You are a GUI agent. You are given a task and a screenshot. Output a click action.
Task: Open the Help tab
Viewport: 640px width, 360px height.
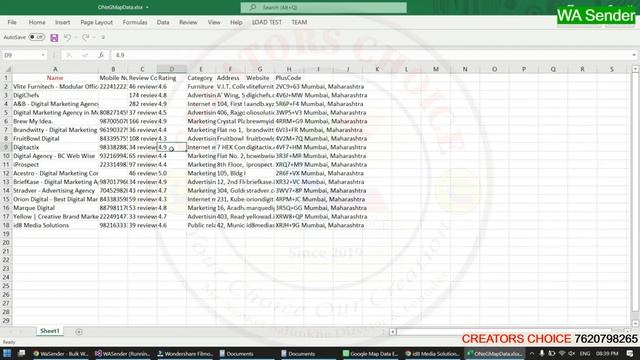[x=236, y=22]
